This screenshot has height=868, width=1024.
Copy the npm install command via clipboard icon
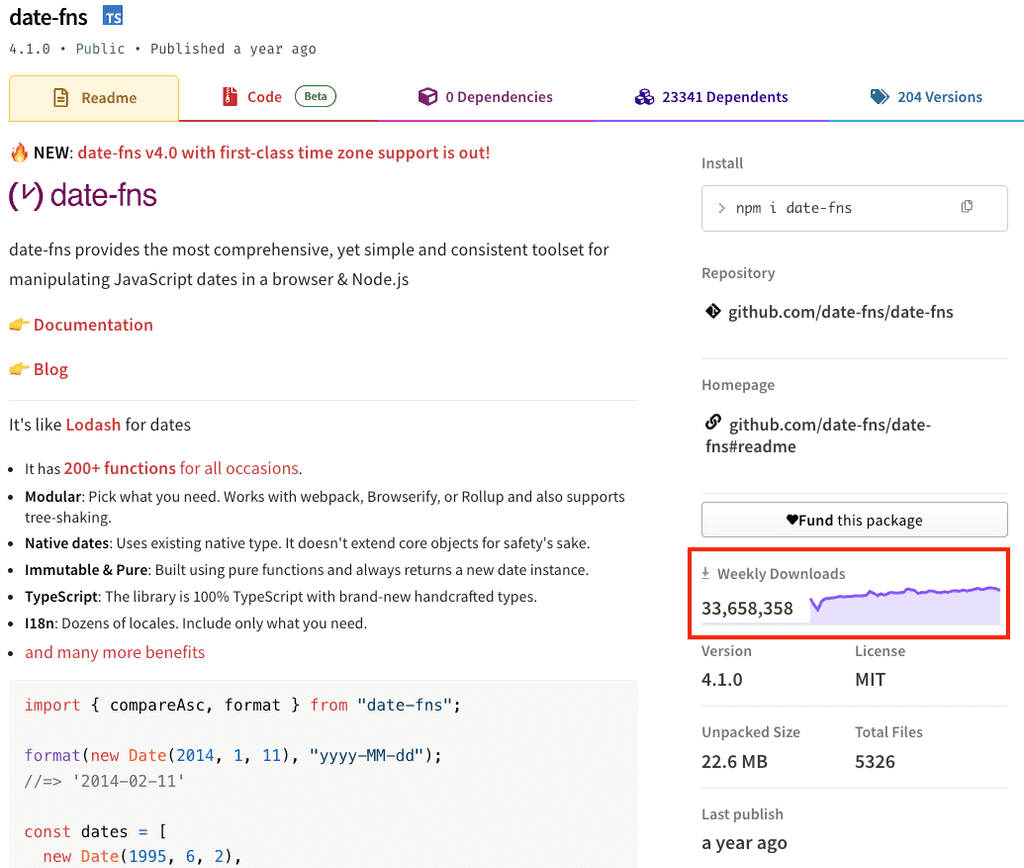(966, 205)
